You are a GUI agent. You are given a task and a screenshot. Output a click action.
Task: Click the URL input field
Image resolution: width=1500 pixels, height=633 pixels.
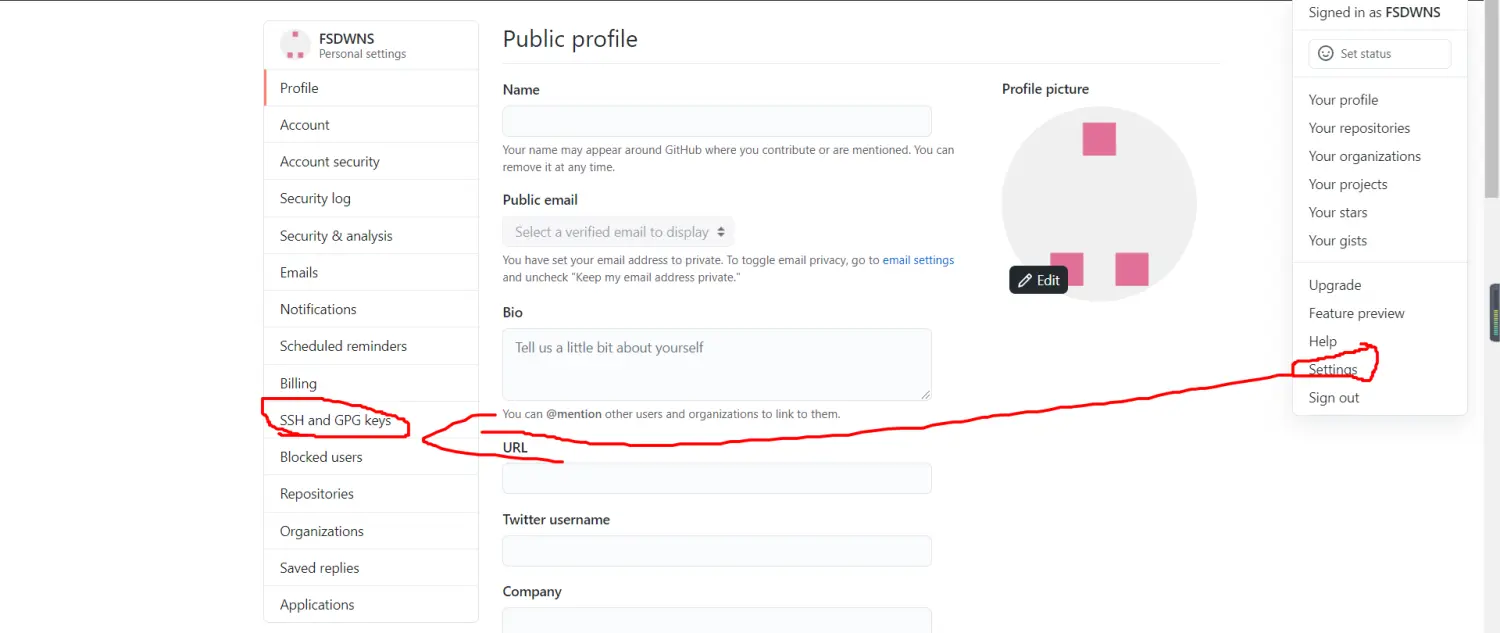(717, 478)
